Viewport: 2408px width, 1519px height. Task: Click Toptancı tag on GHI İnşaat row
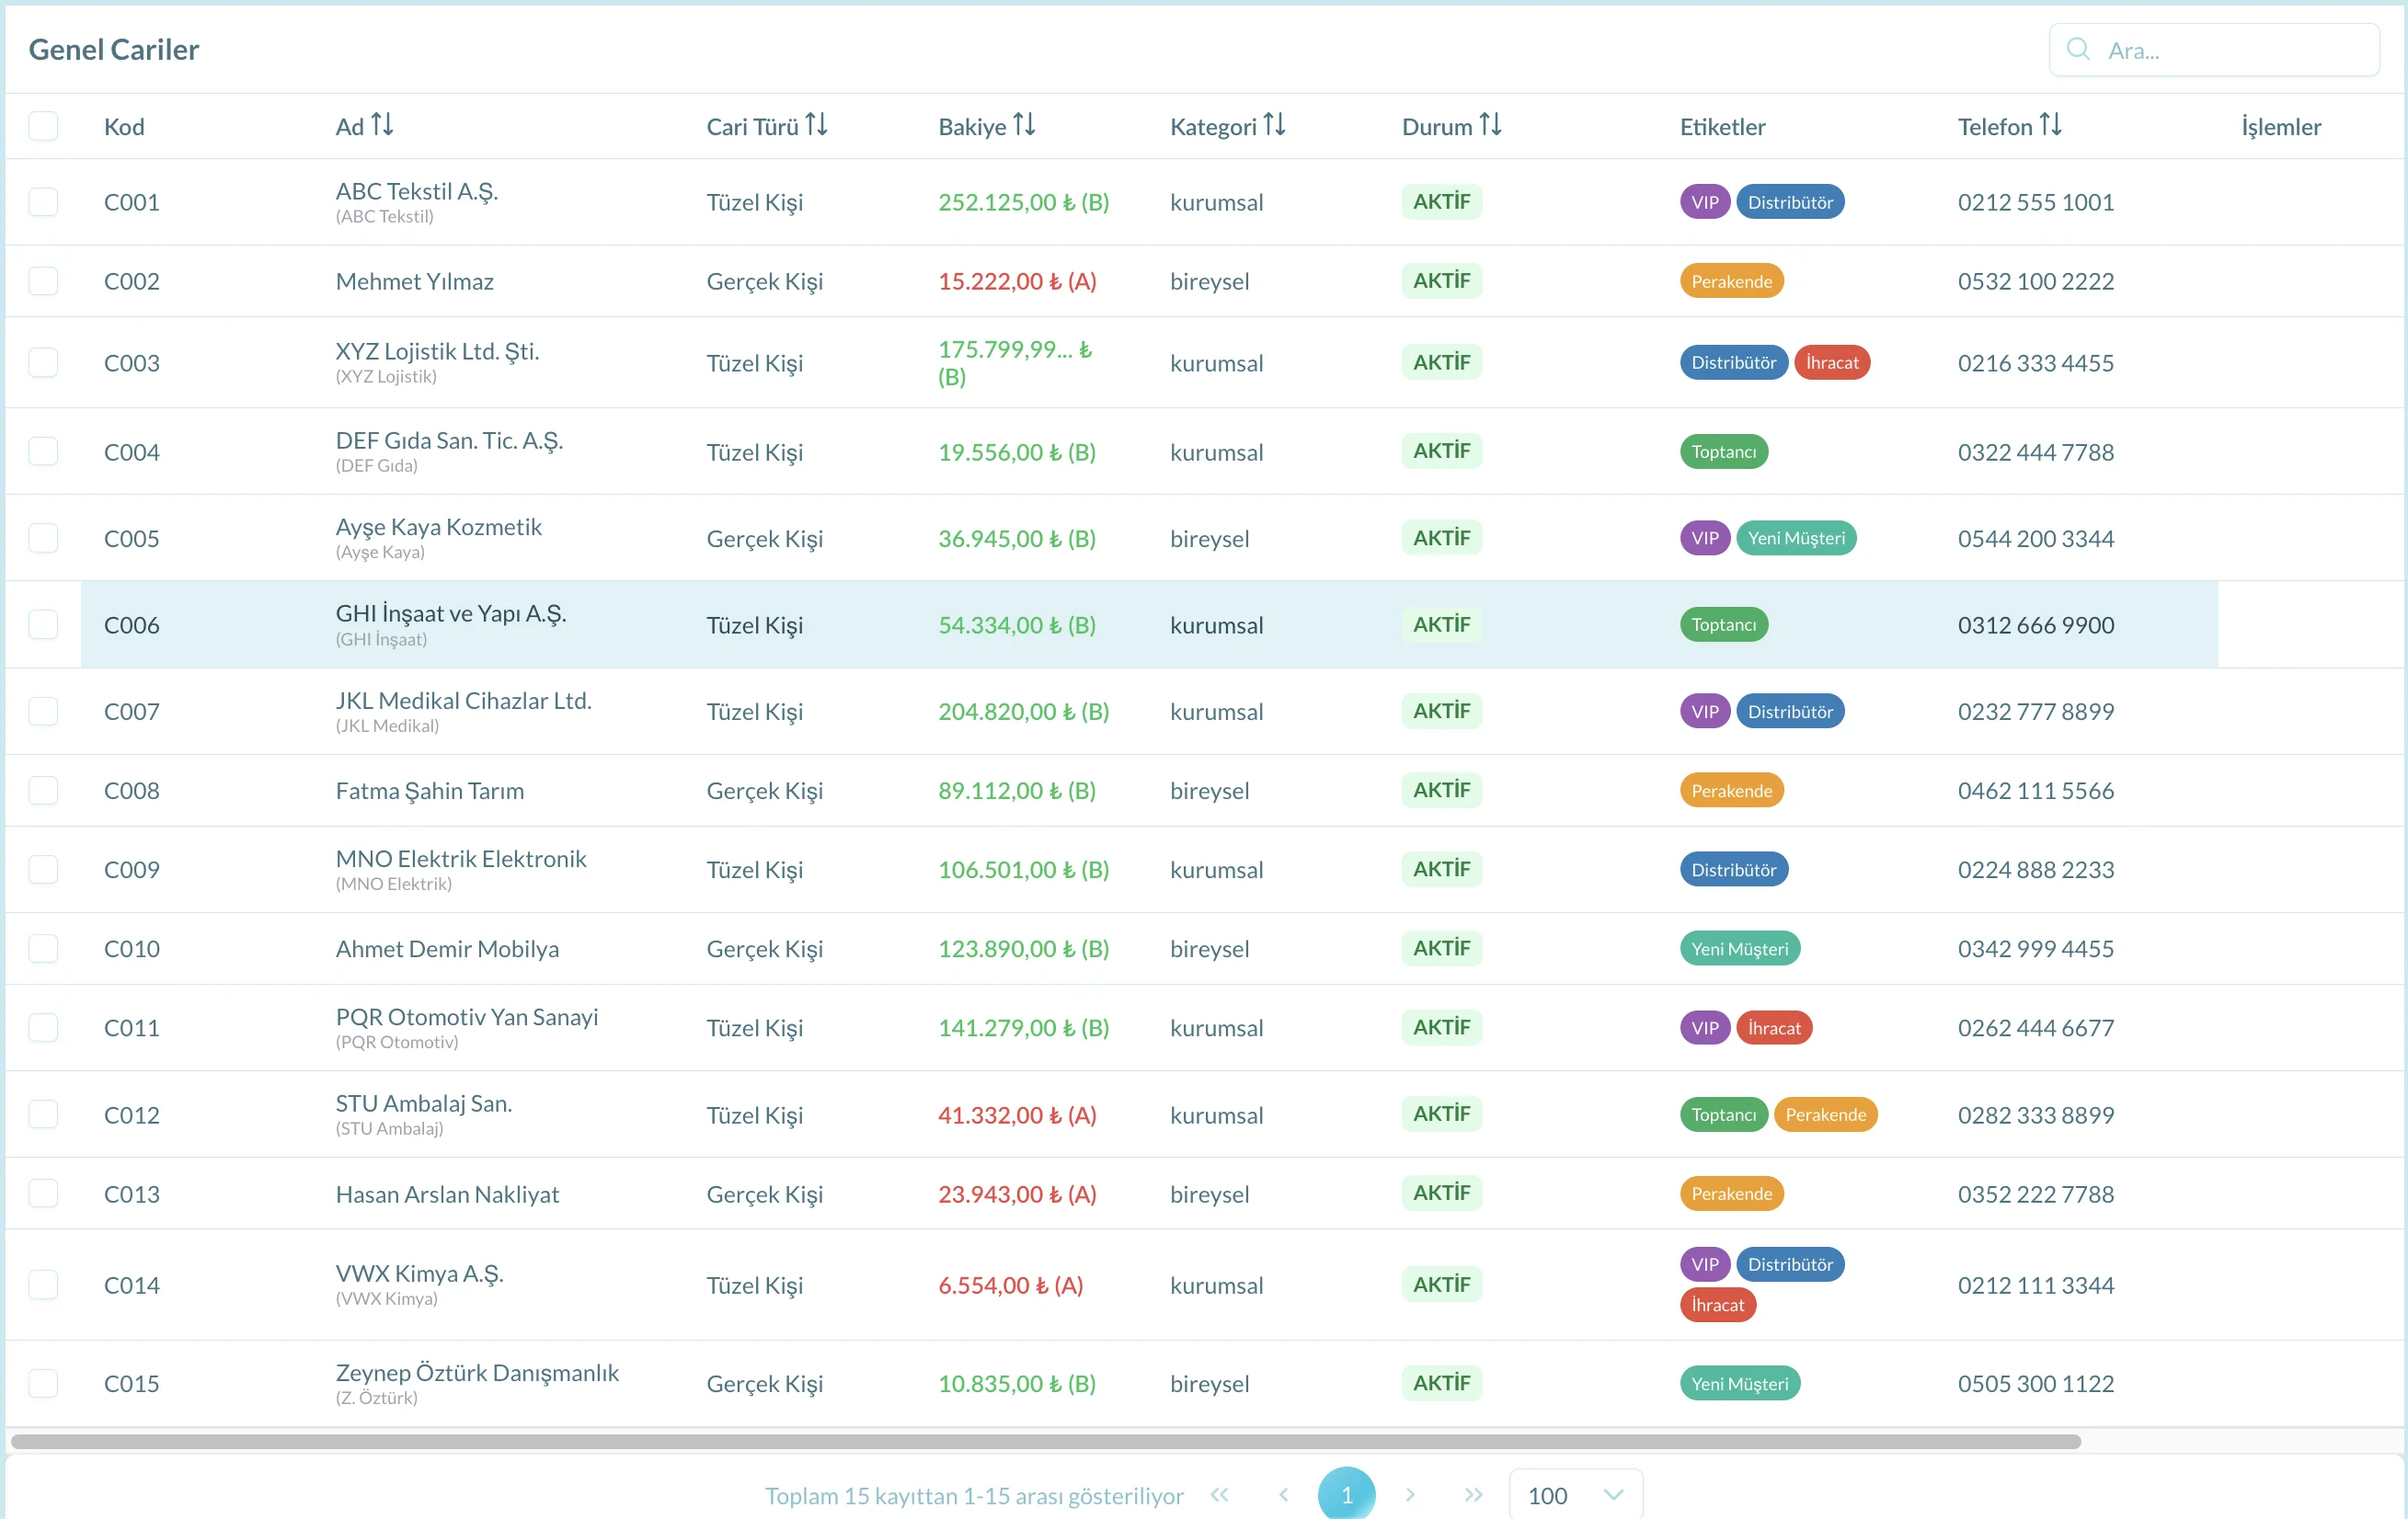(1723, 624)
